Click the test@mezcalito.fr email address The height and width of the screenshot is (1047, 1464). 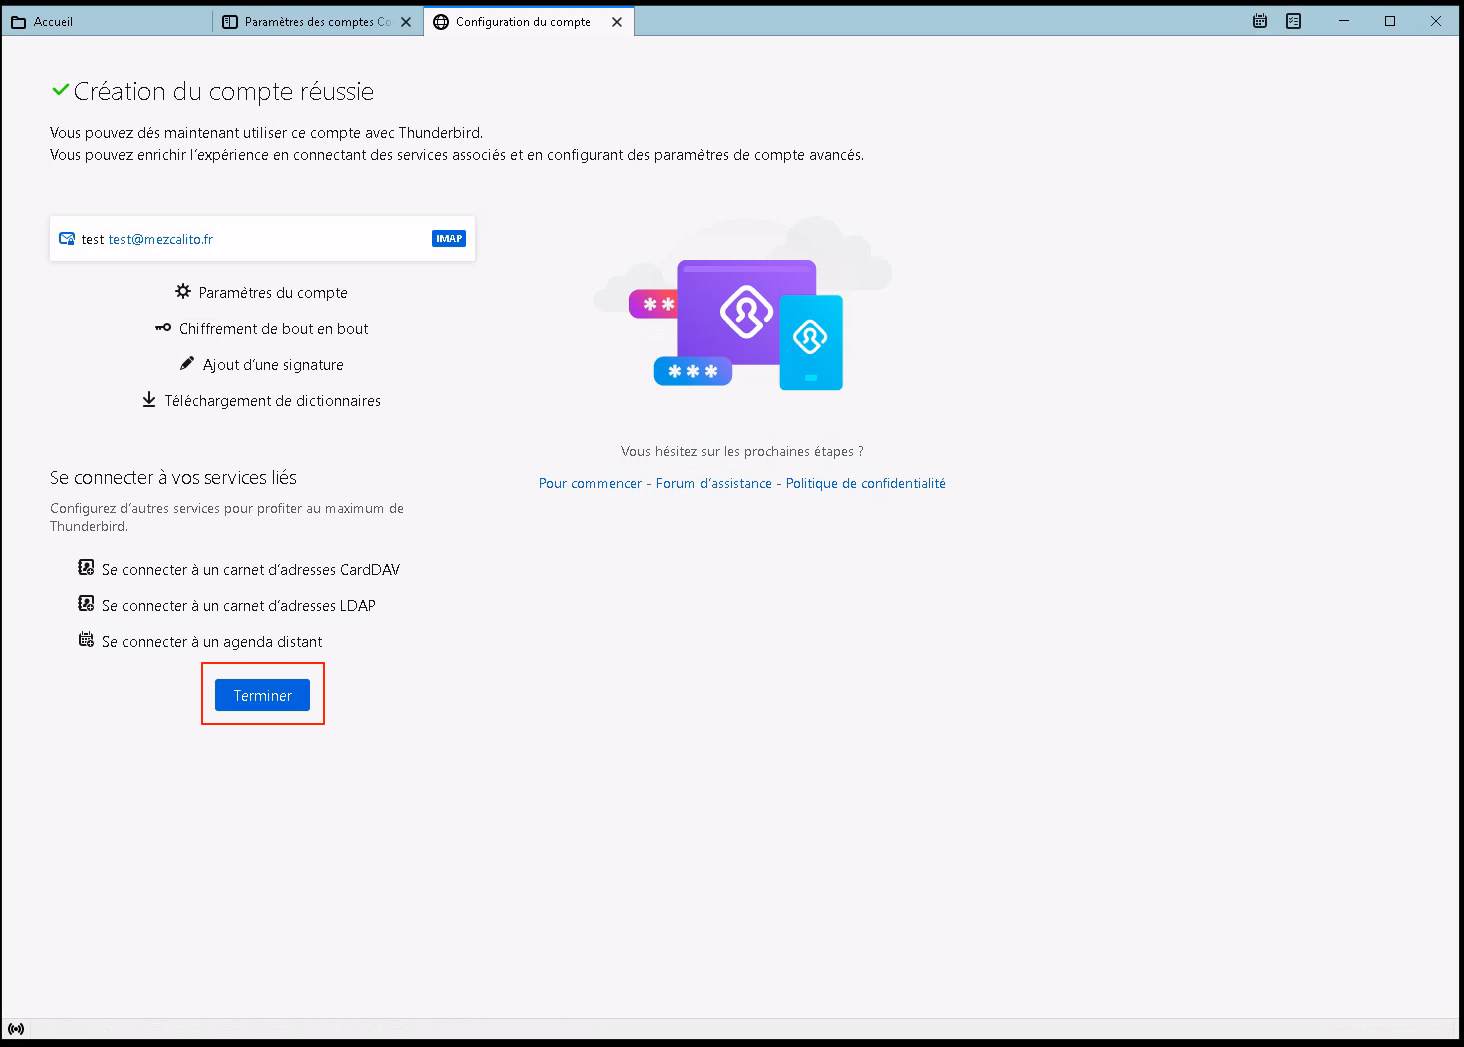(160, 239)
